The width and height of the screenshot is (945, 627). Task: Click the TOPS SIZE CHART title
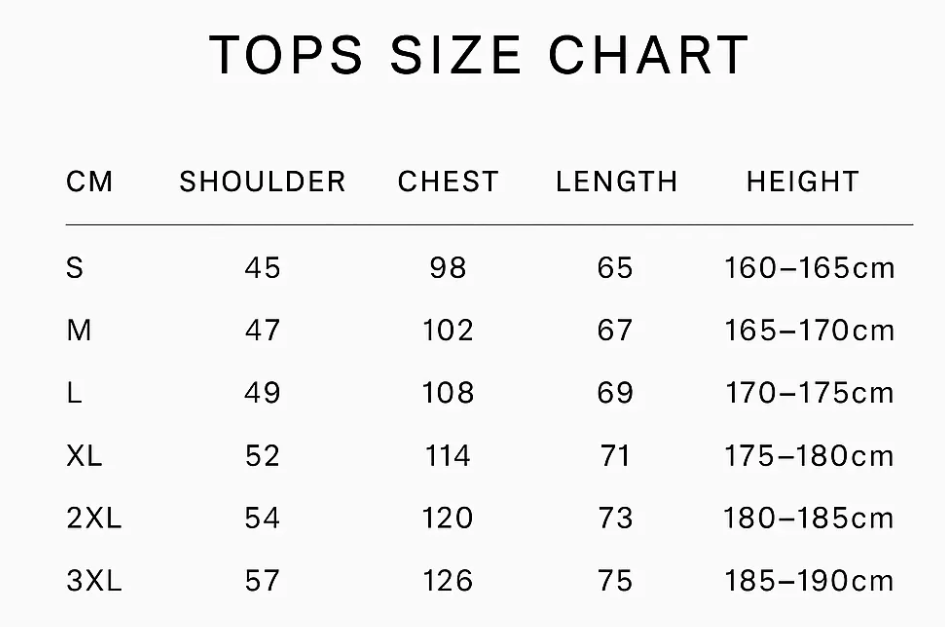(x=479, y=55)
